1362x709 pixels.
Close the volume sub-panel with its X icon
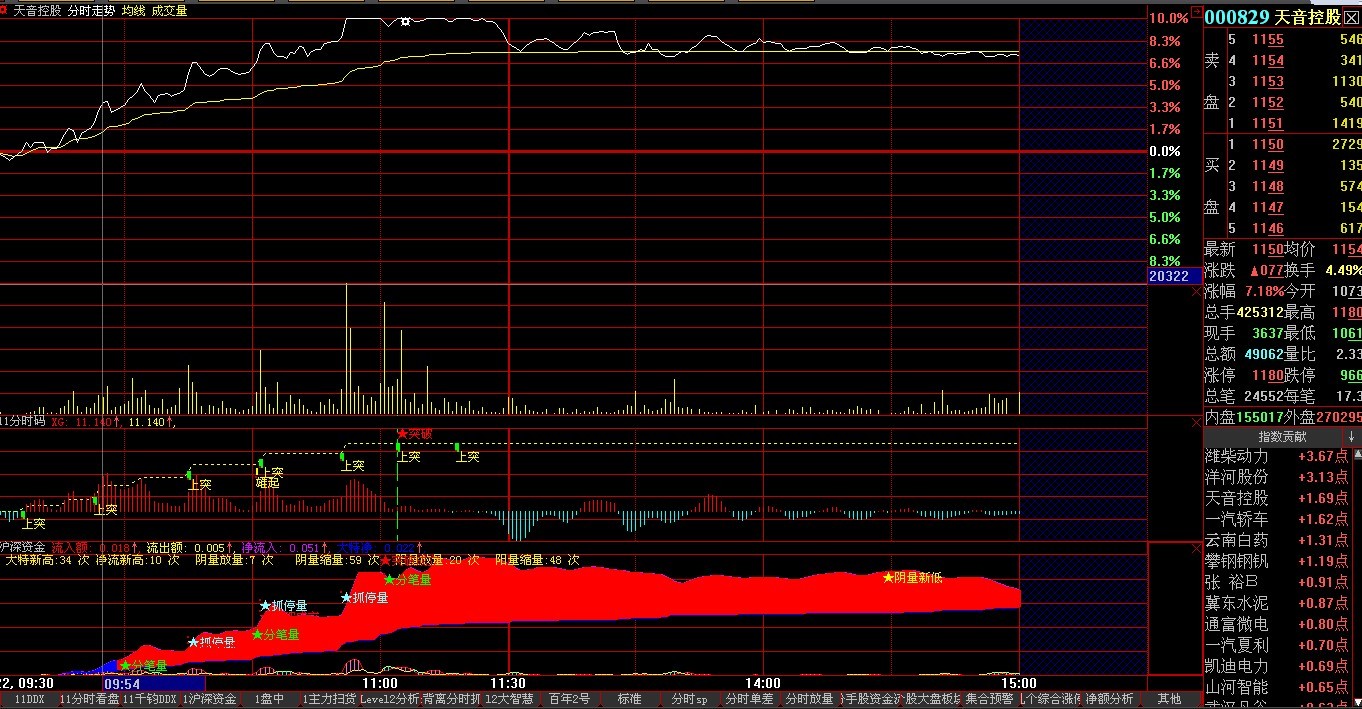pyautogui.click(x=1195, y=291)
